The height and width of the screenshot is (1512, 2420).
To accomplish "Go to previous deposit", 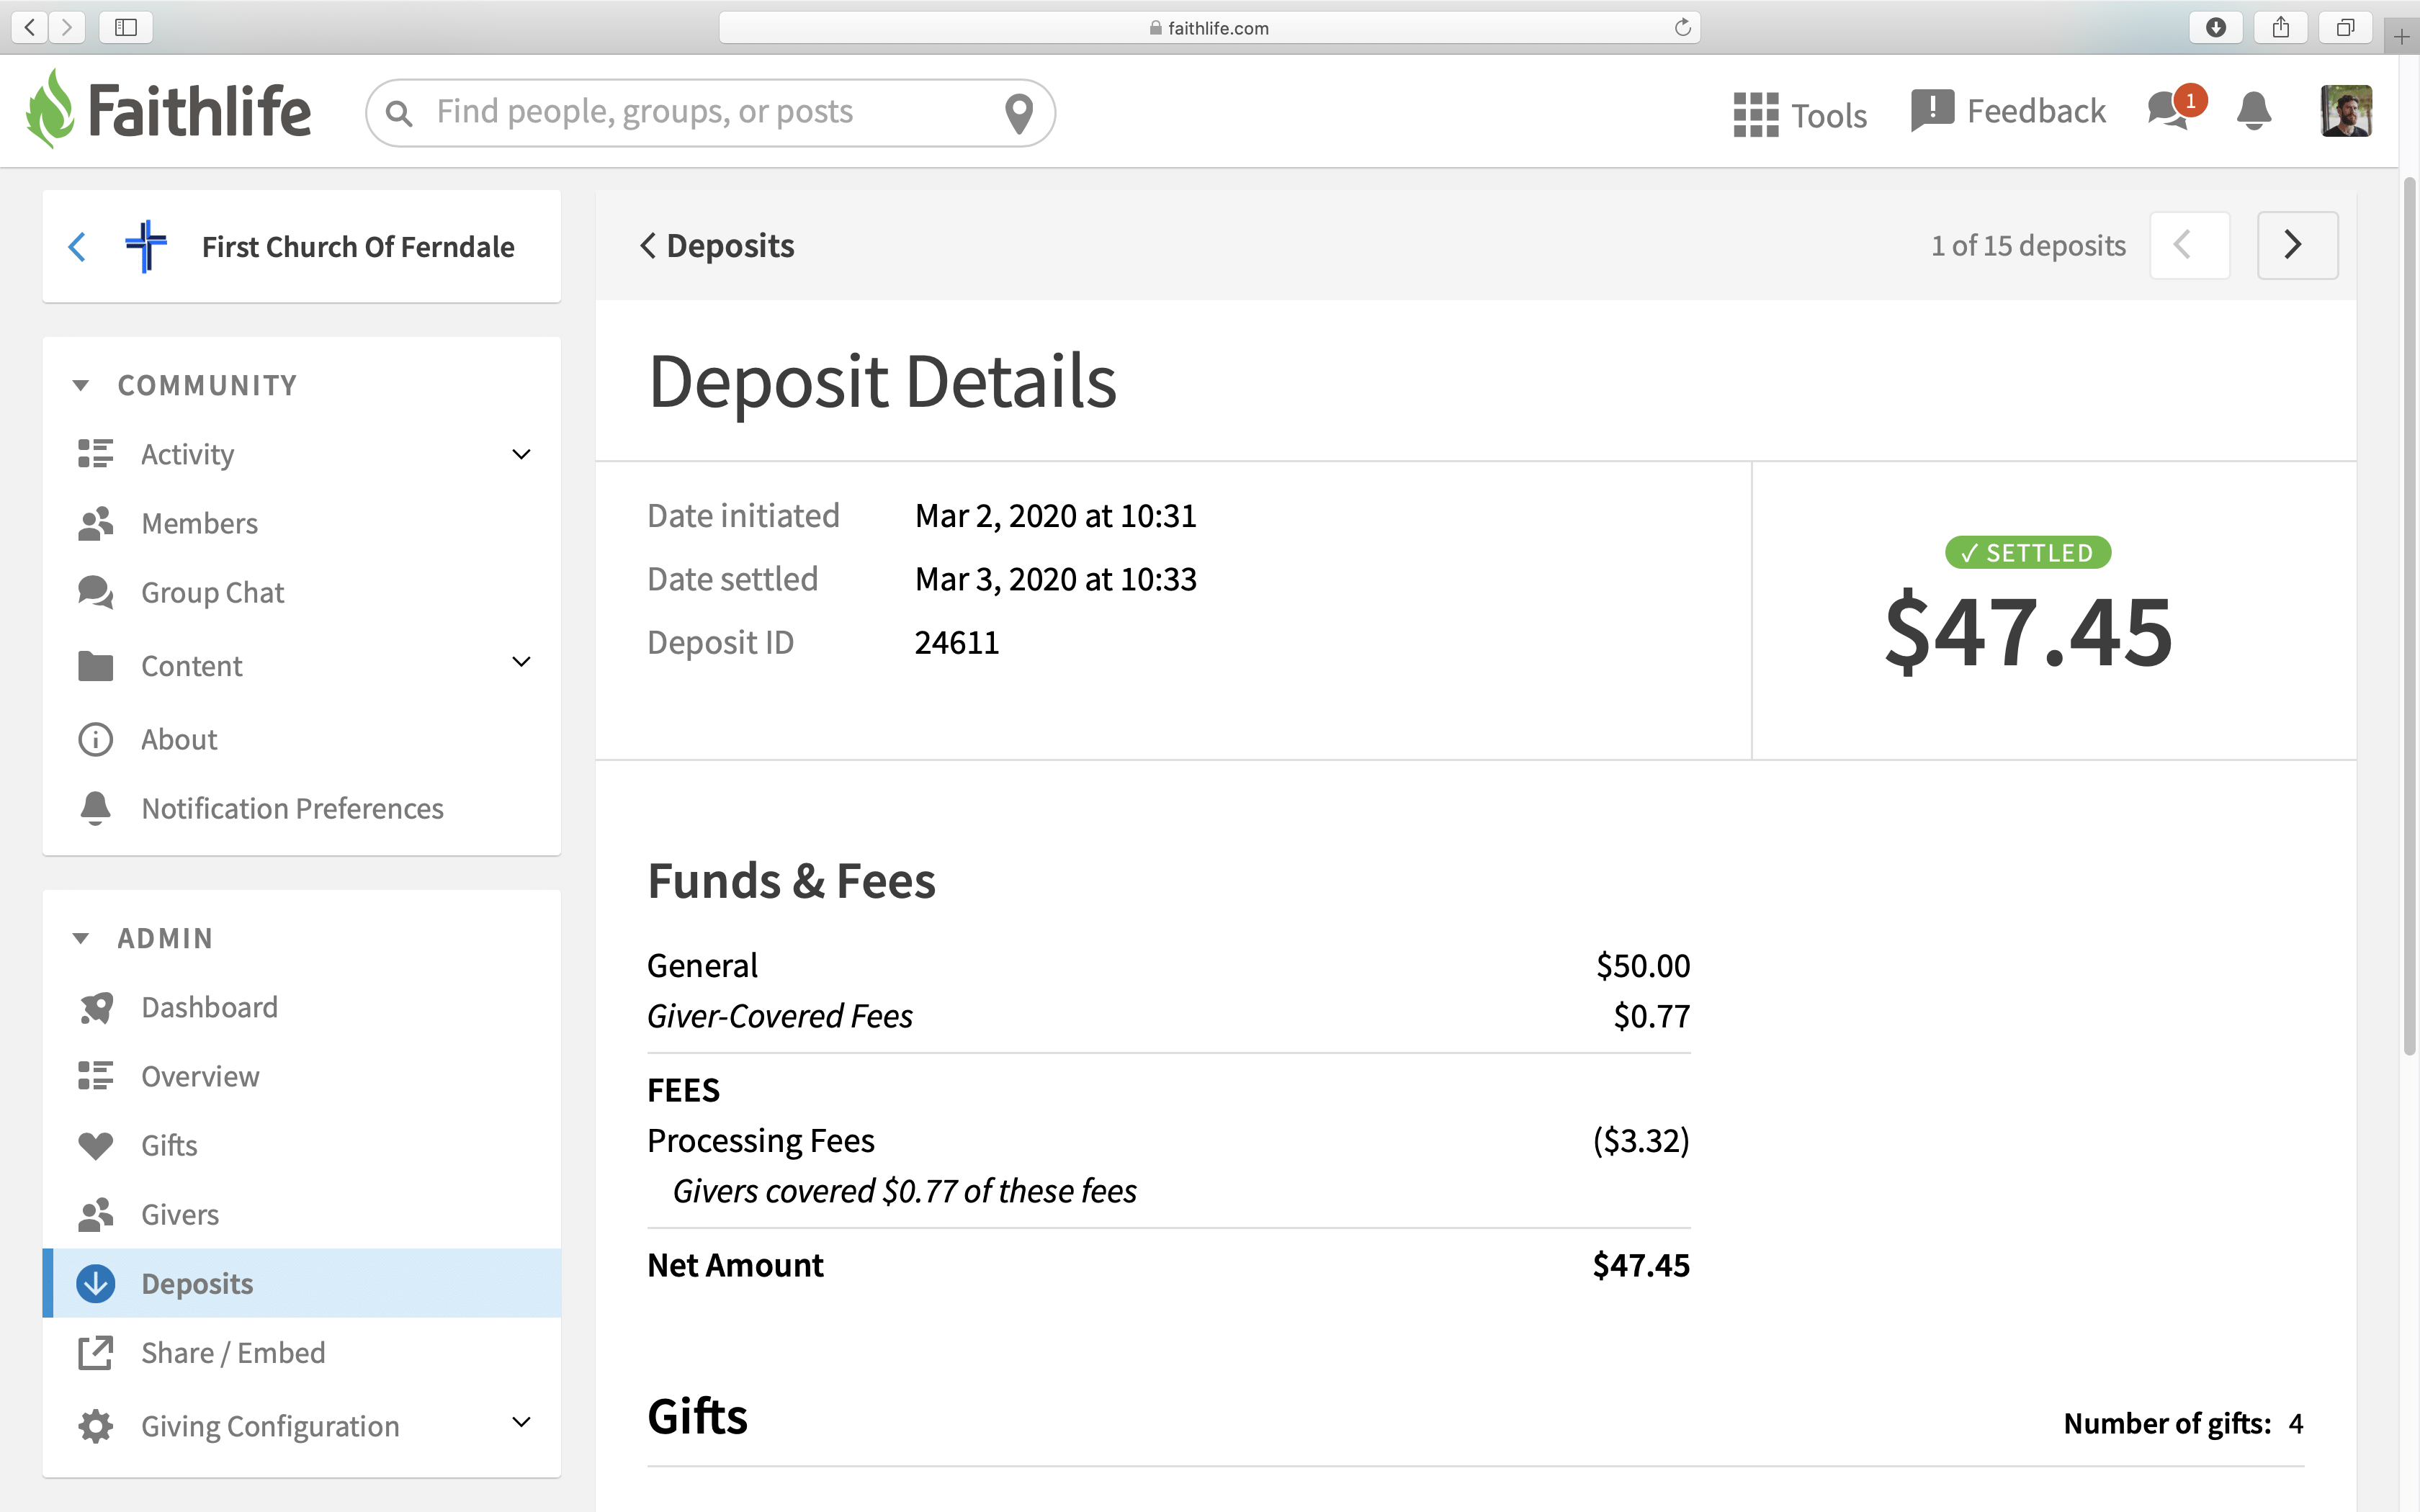I will click(x=2189, y=245).
